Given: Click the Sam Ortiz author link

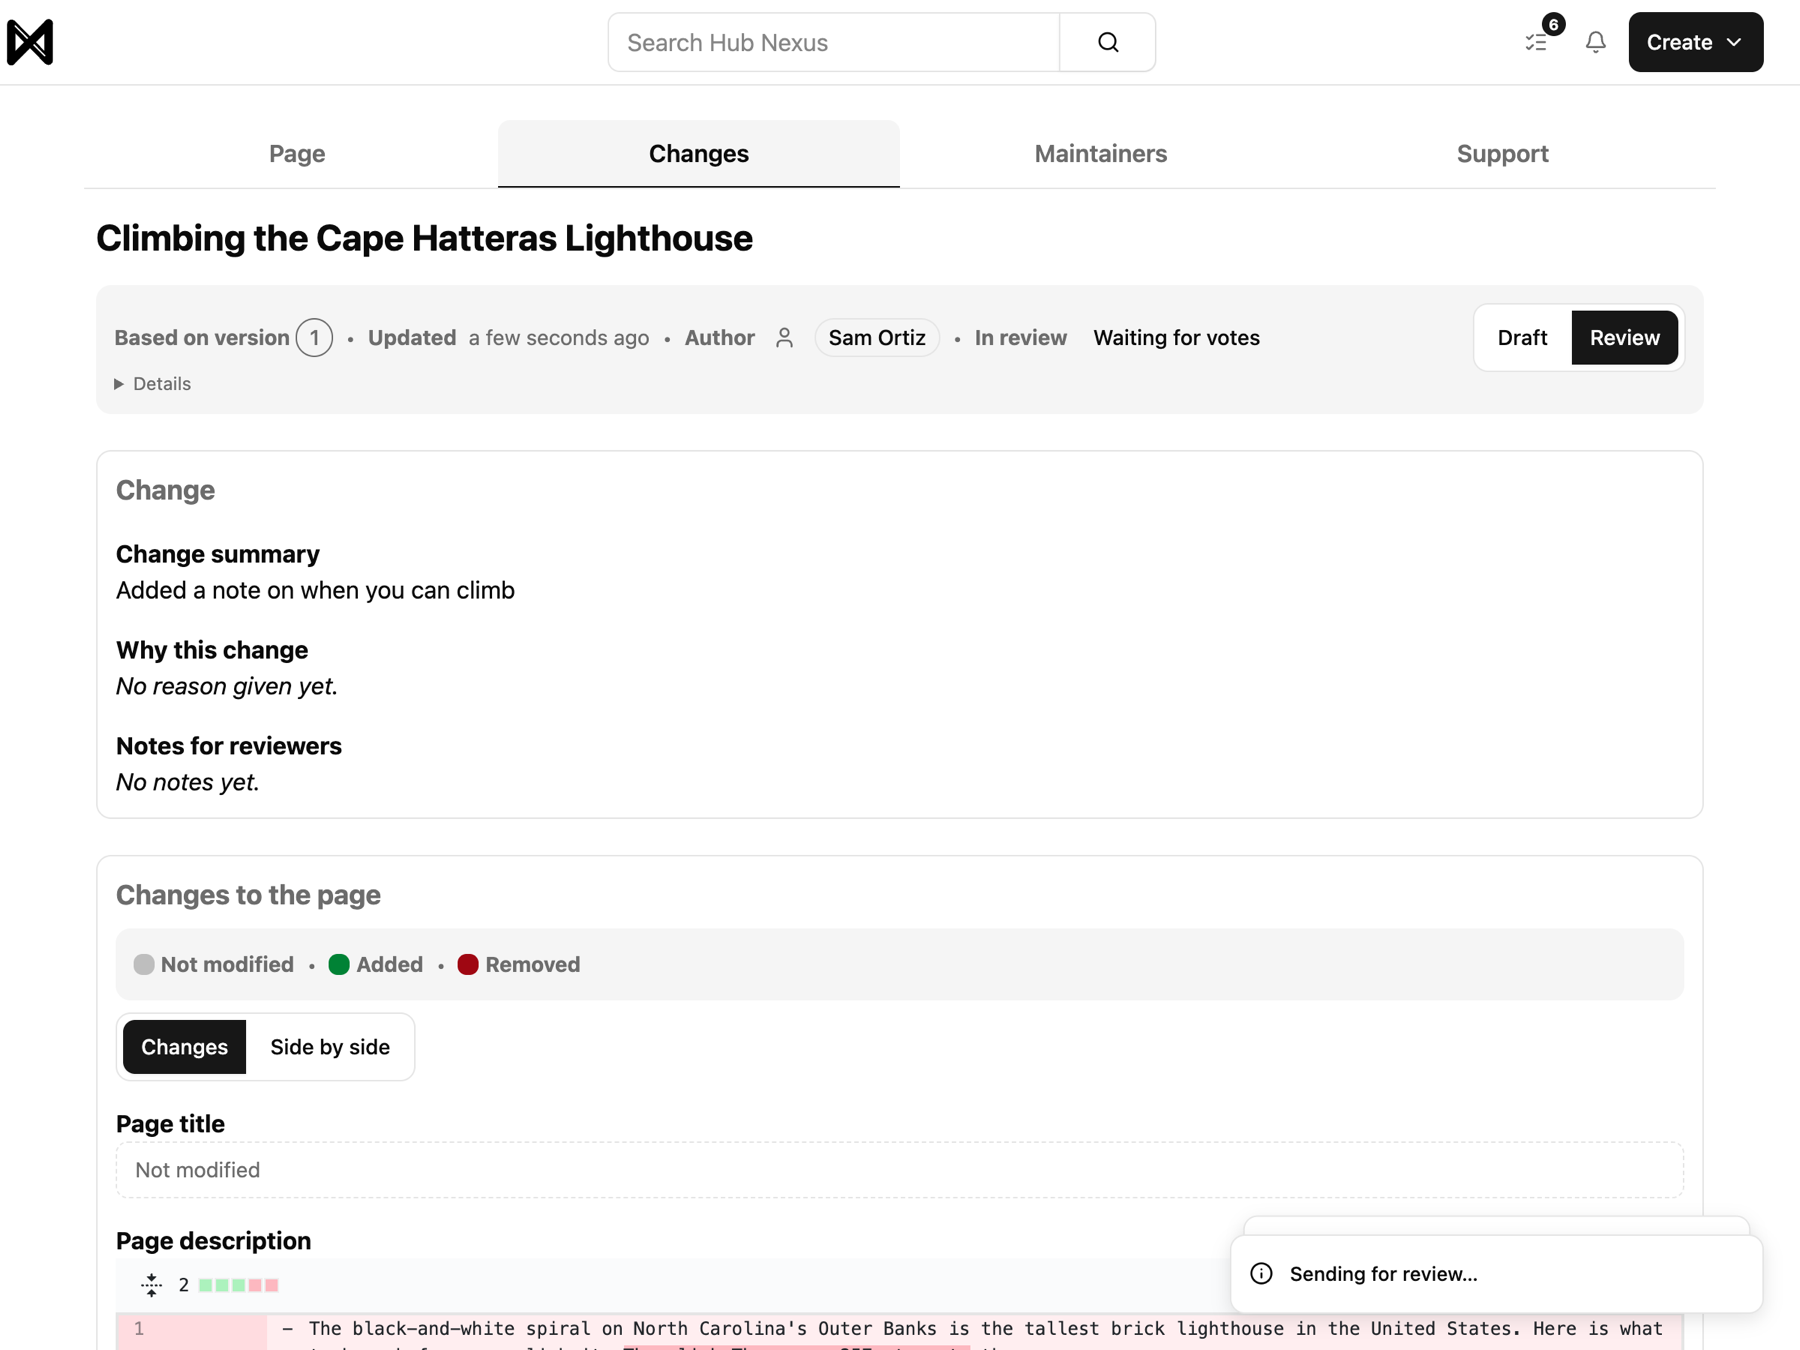Looking at the screenshot, I should tap(877, 338).
